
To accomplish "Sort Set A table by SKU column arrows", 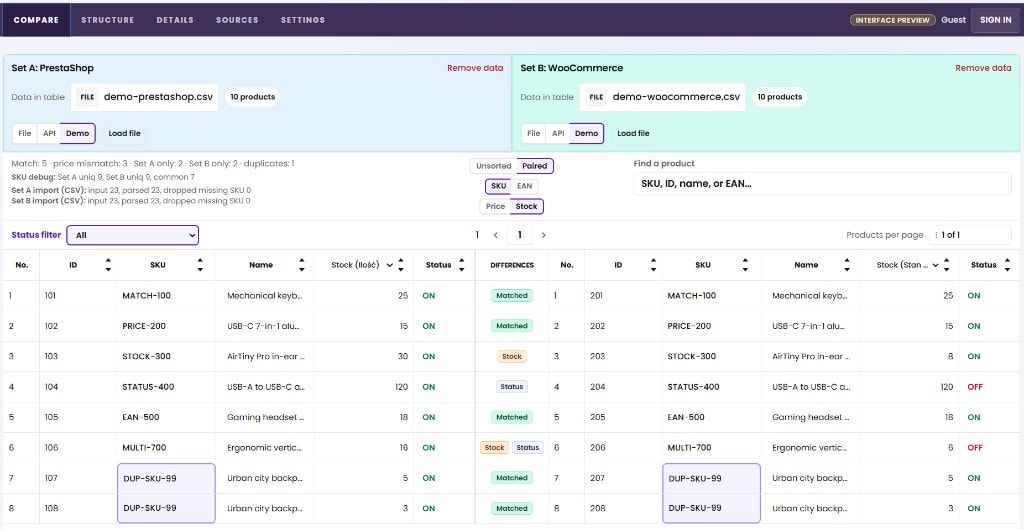I will pos(200,264).
